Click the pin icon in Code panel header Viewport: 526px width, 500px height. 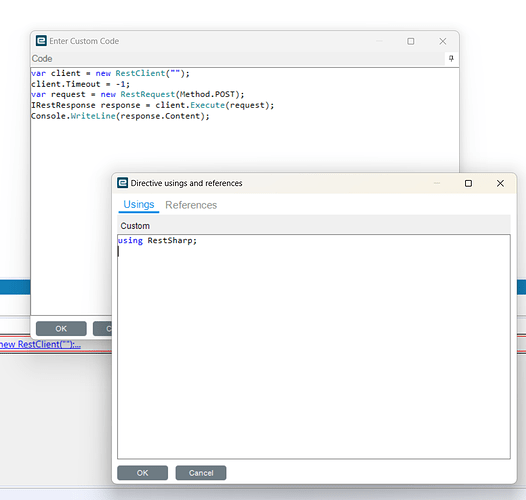click(x=451, y=58)
